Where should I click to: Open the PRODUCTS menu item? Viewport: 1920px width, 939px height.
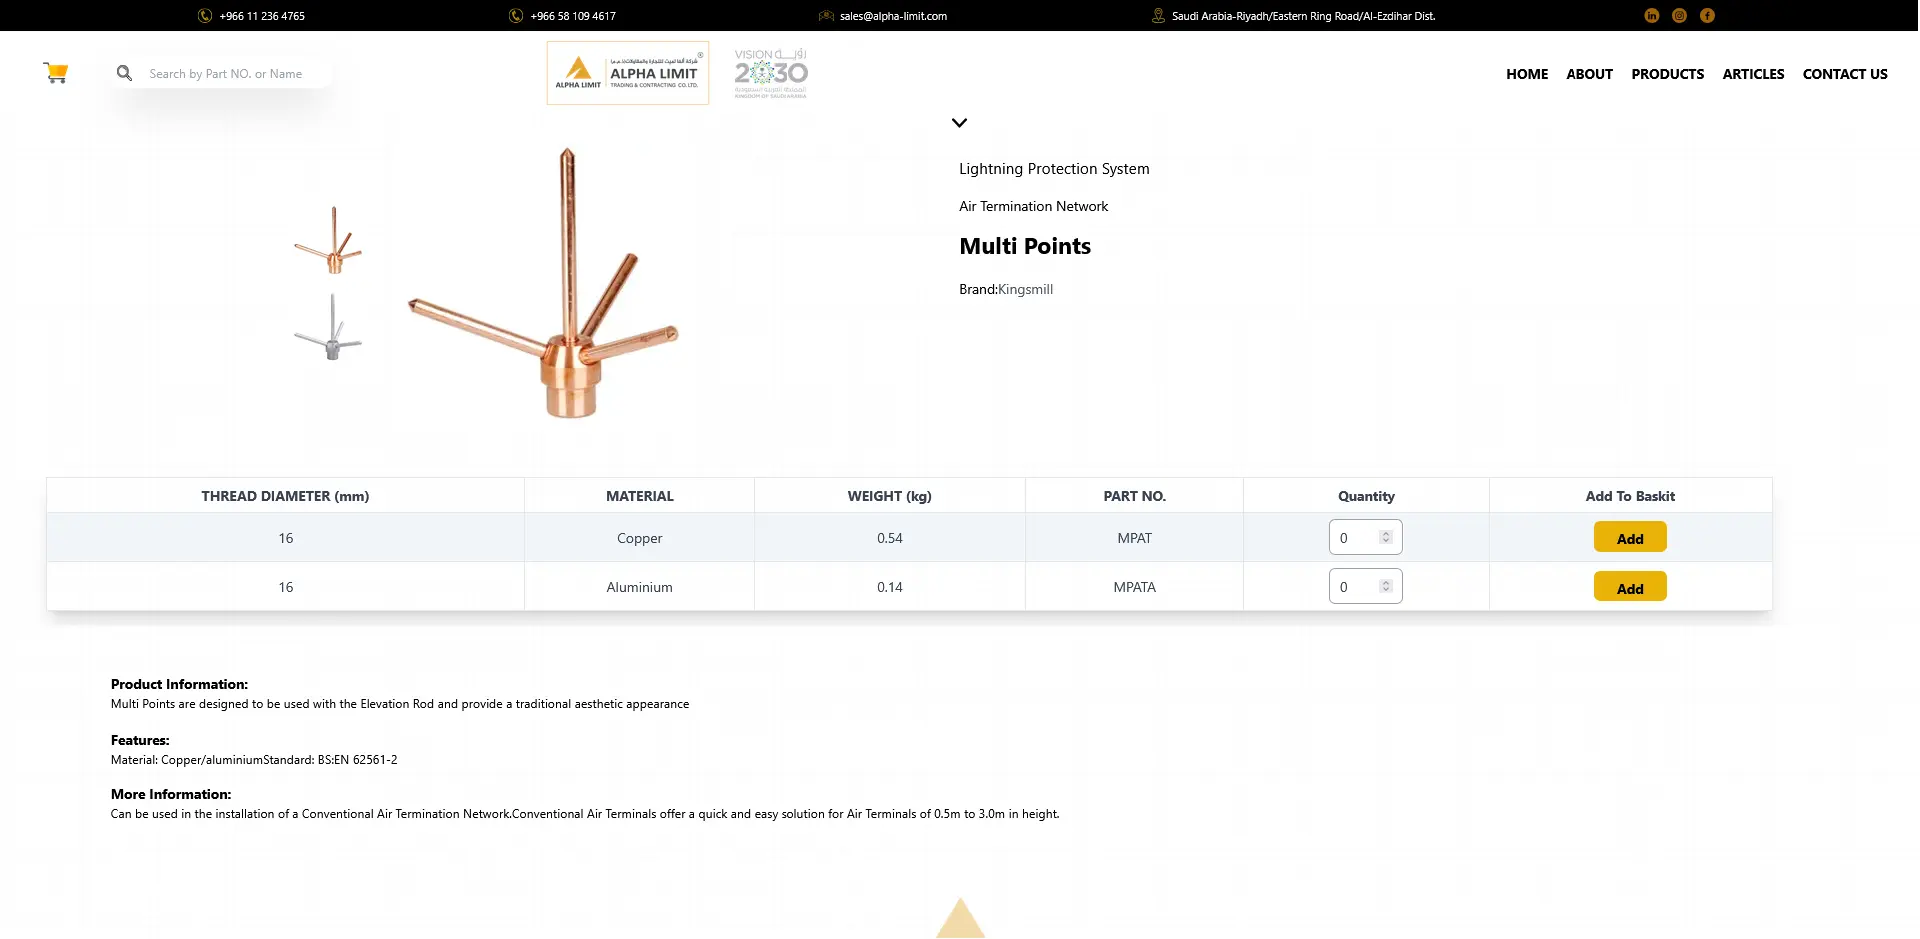point(1668,74)
